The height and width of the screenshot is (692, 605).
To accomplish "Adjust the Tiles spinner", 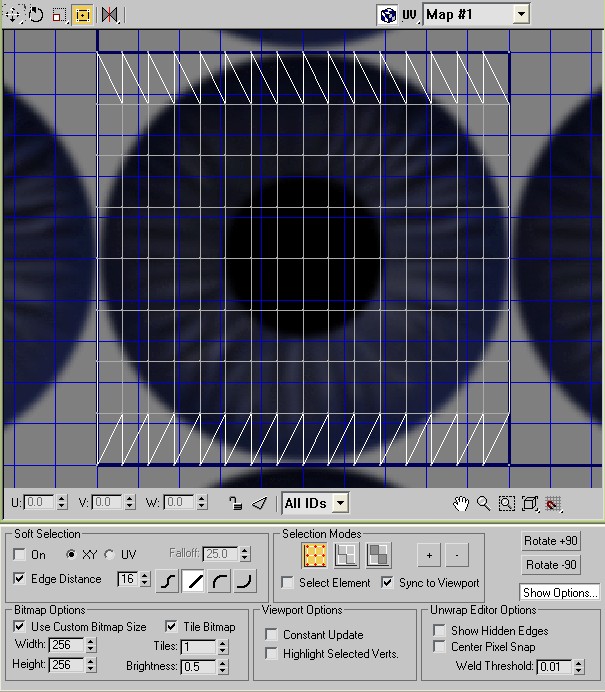I will click(222, 647).
